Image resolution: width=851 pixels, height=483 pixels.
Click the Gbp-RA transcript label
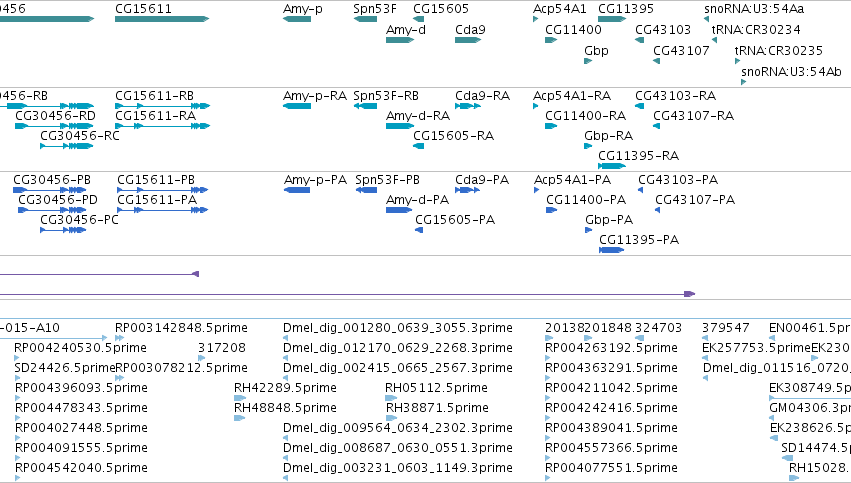pos(608,136)
